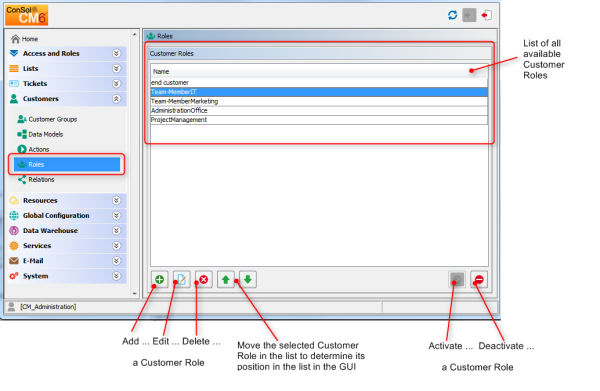Click the greyed Activate Customer Role icon
This screenshot has height=391, width=600.
(x=457, y=280)
